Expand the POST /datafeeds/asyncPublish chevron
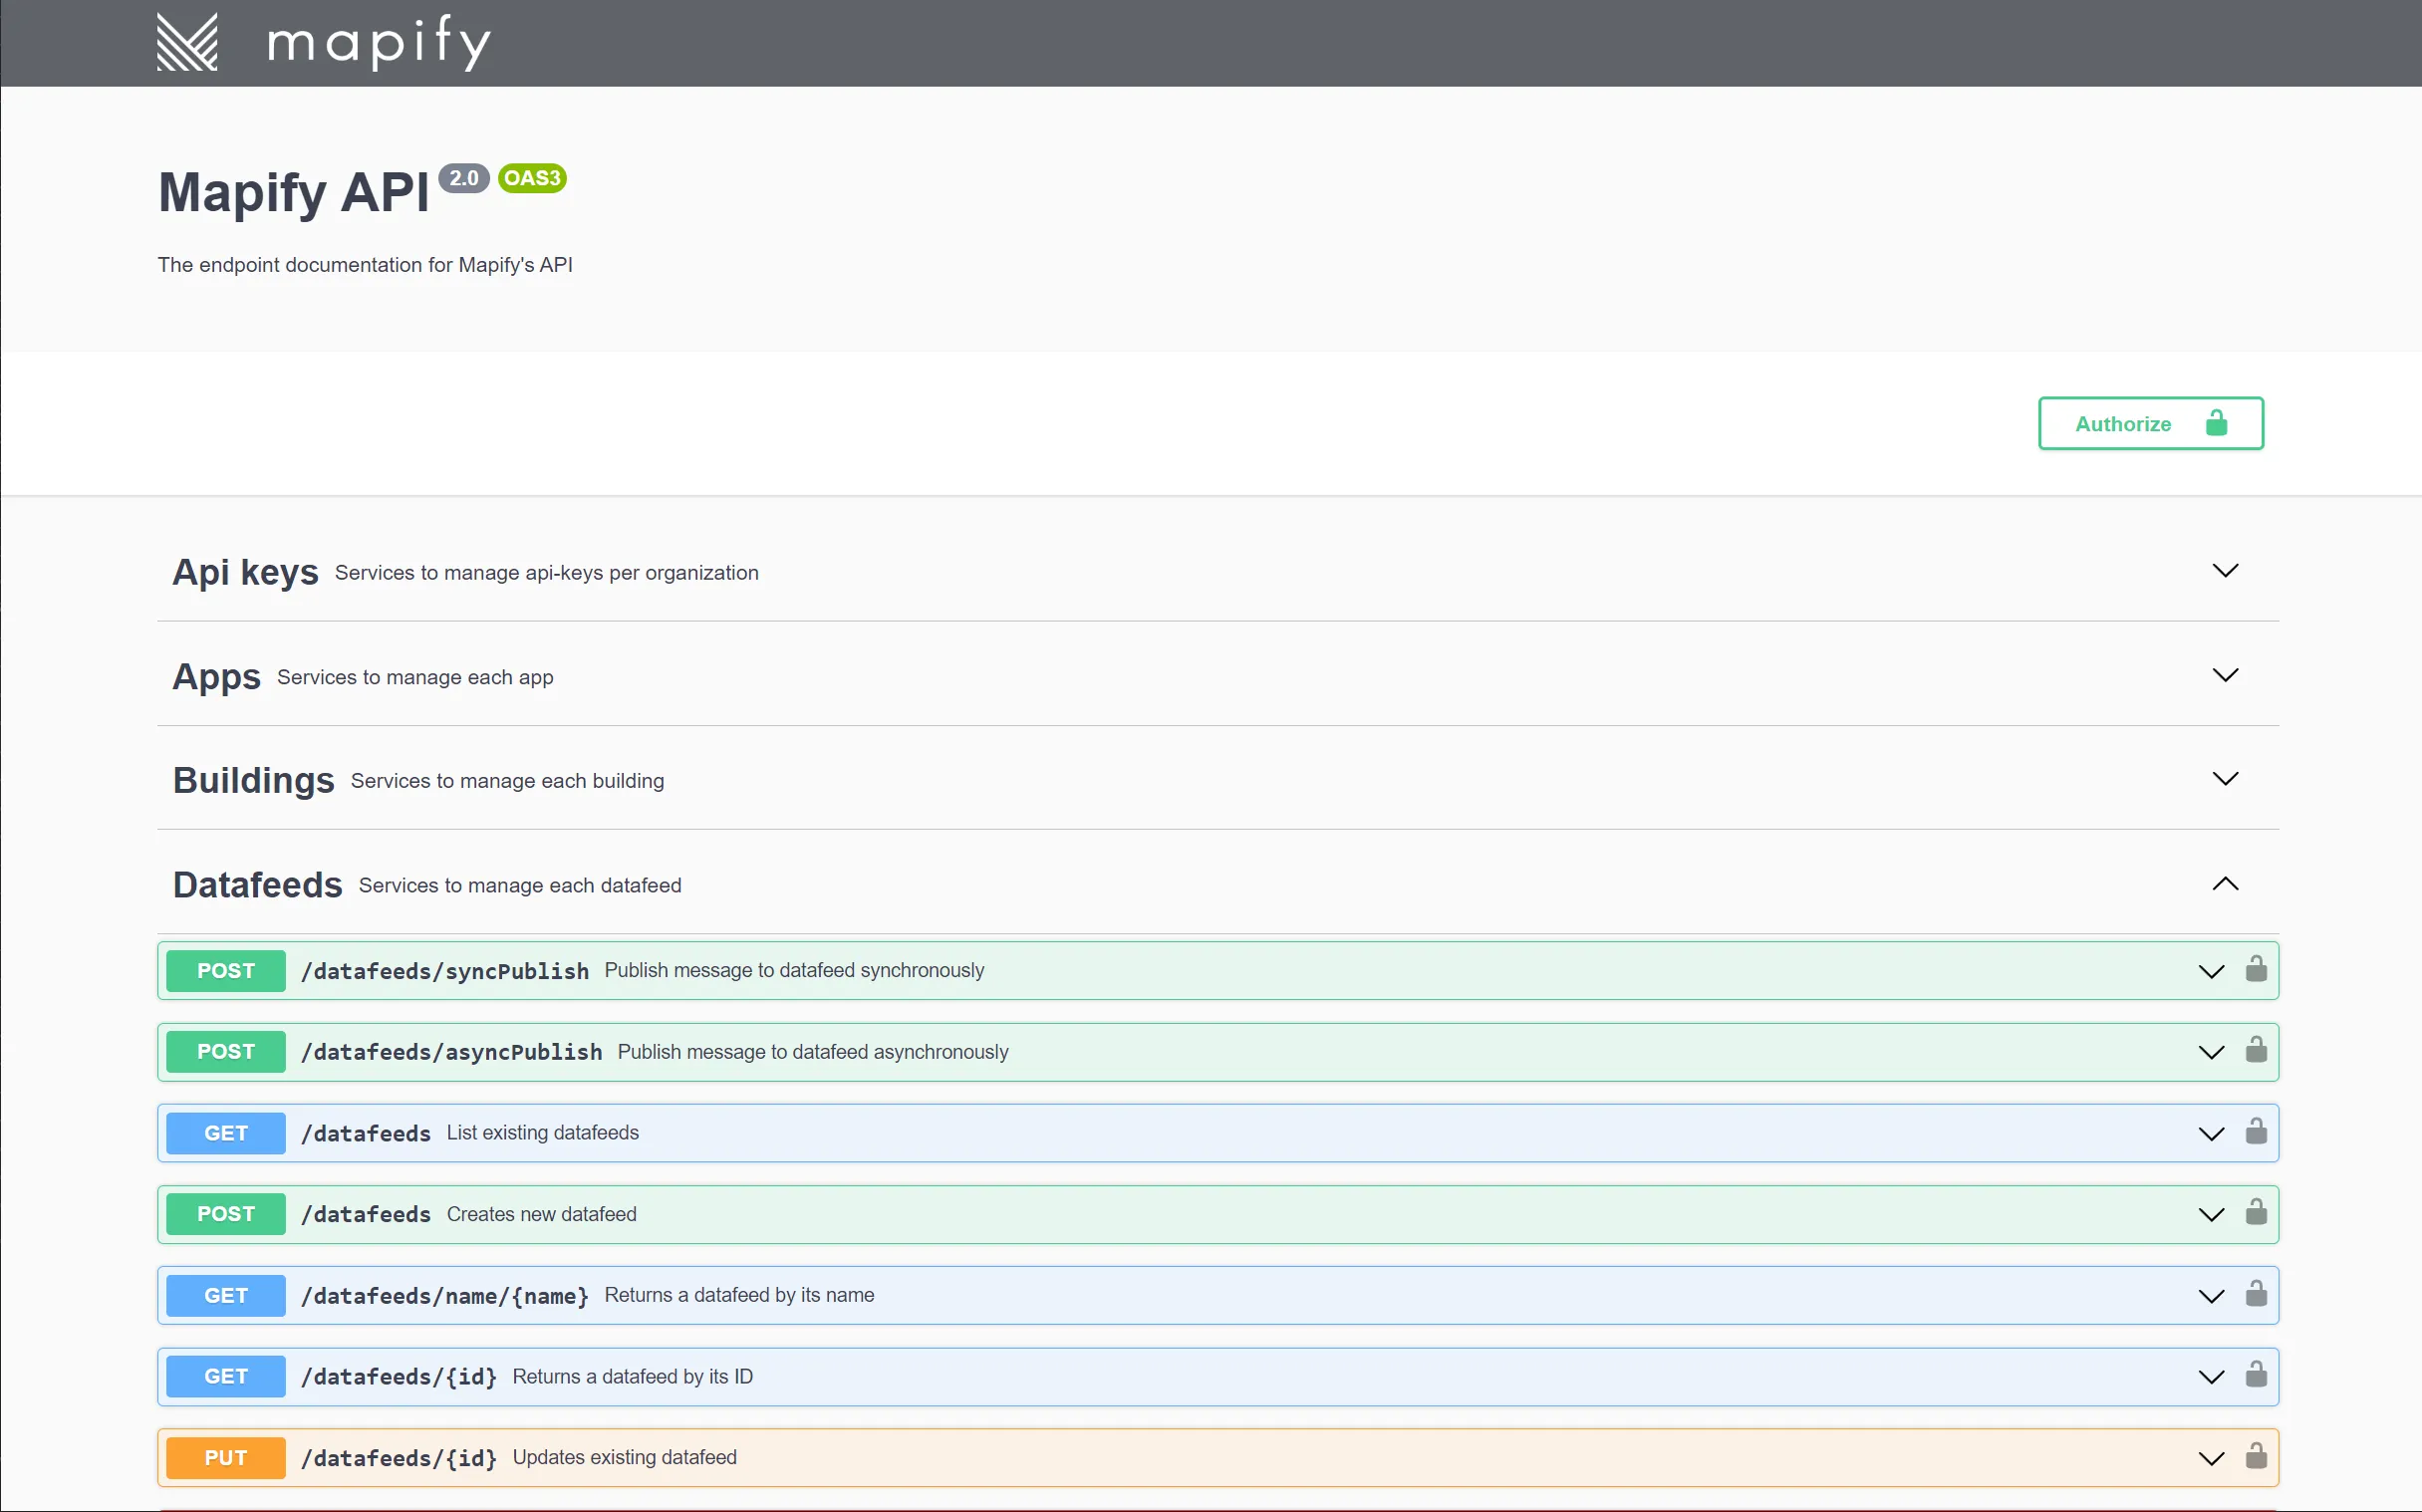This screenshot has height=1512, width=2422. 2210,1053
